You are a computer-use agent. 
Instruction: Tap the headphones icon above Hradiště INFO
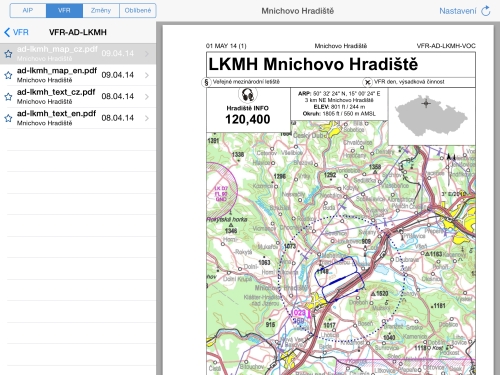coord(248,95)
